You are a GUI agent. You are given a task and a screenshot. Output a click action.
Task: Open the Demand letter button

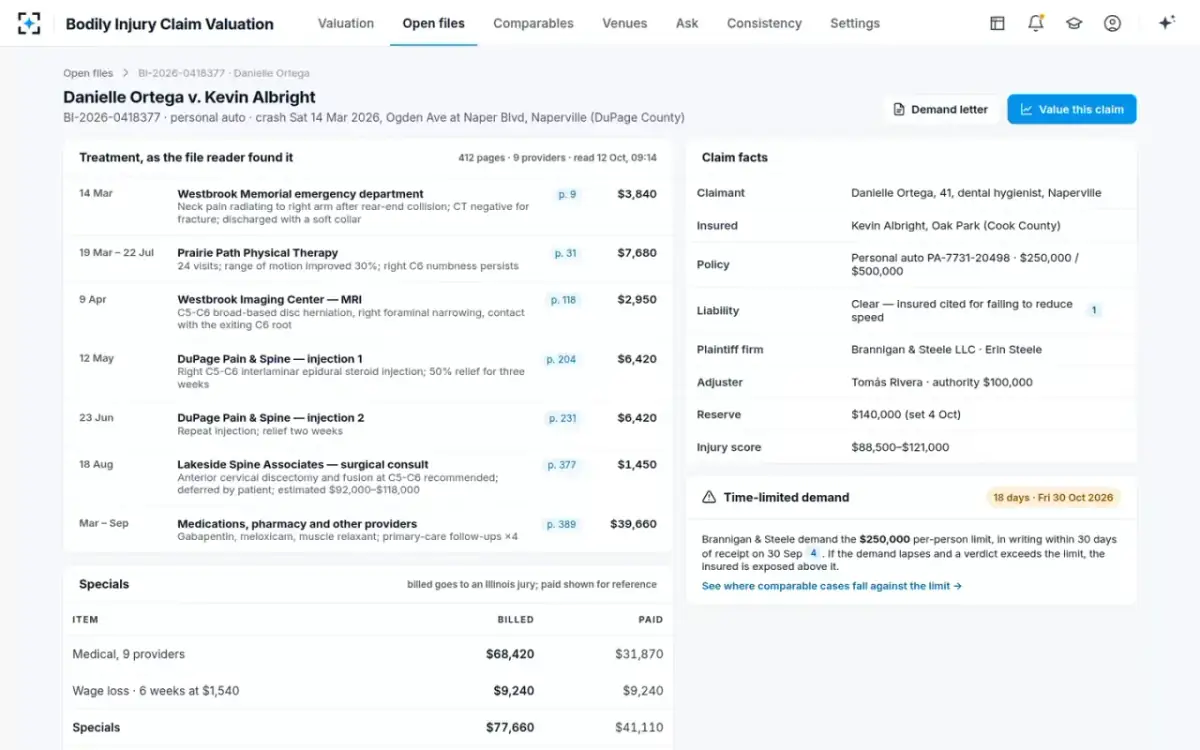(x=940, y=109)
